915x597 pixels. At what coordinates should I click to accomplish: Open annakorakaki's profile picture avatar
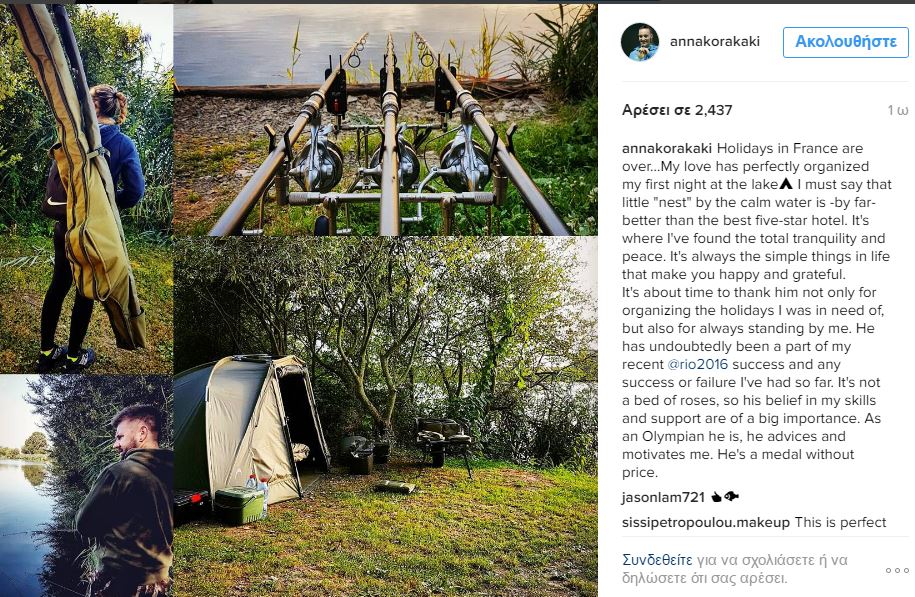click(640, 42)
